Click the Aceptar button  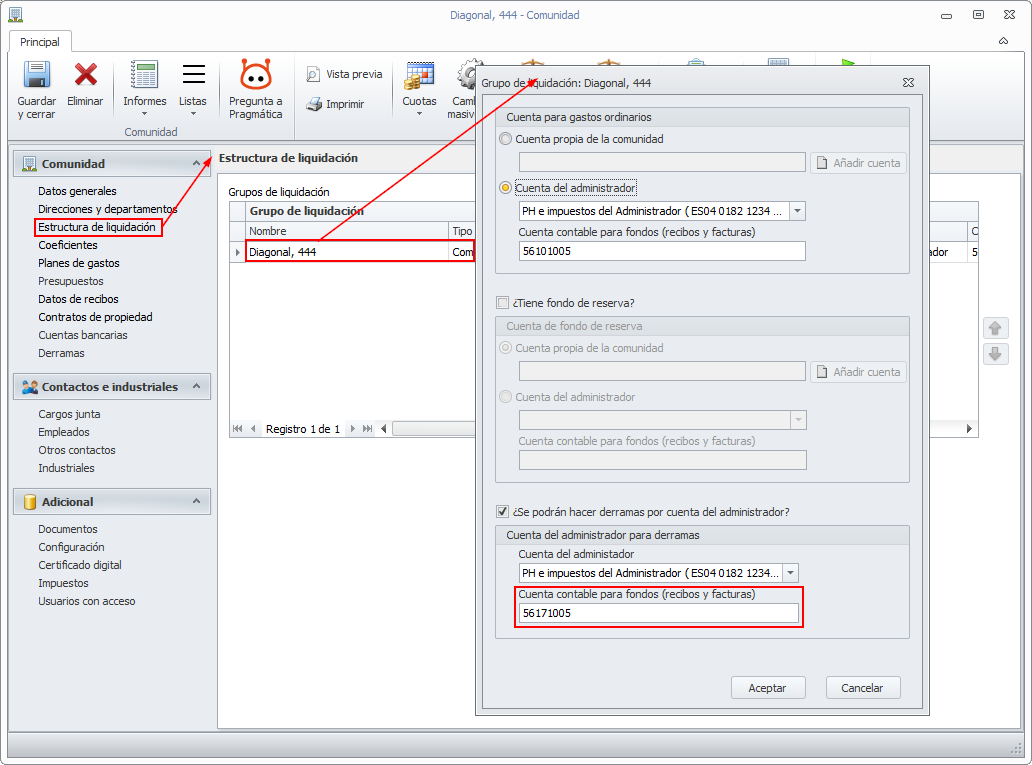coord(767,688)
